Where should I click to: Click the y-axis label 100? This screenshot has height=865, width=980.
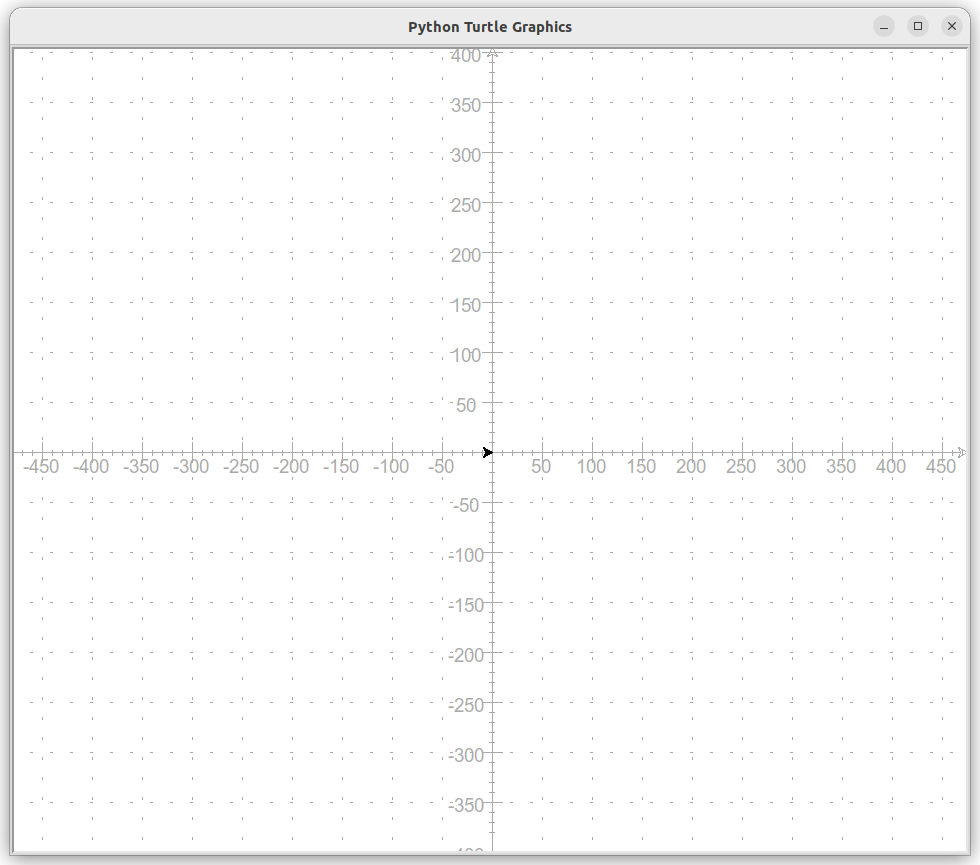pyautogui.click(x=466, y=355)
